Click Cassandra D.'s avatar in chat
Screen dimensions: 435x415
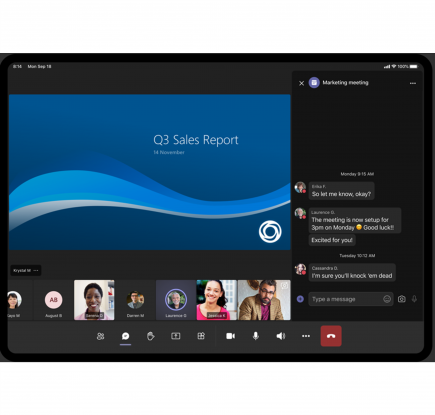300,269
